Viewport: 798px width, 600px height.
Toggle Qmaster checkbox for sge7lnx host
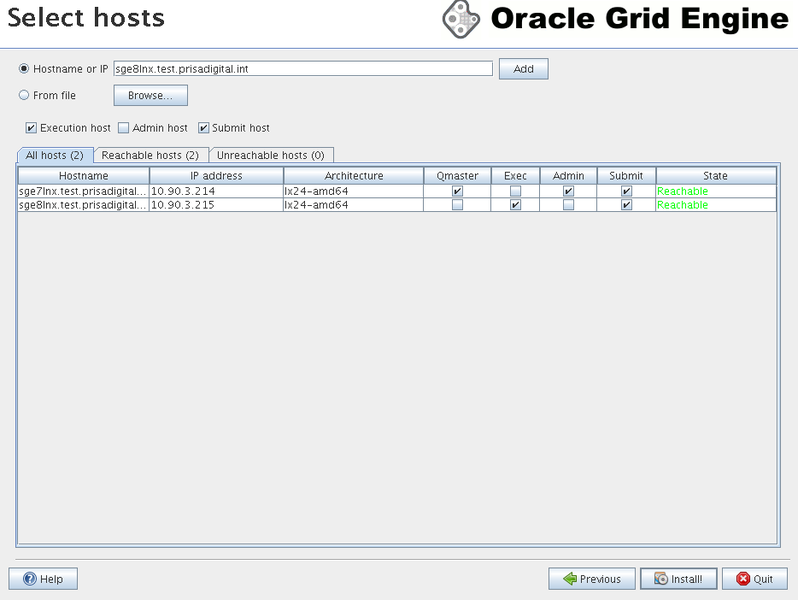click(x=458, y=191)
